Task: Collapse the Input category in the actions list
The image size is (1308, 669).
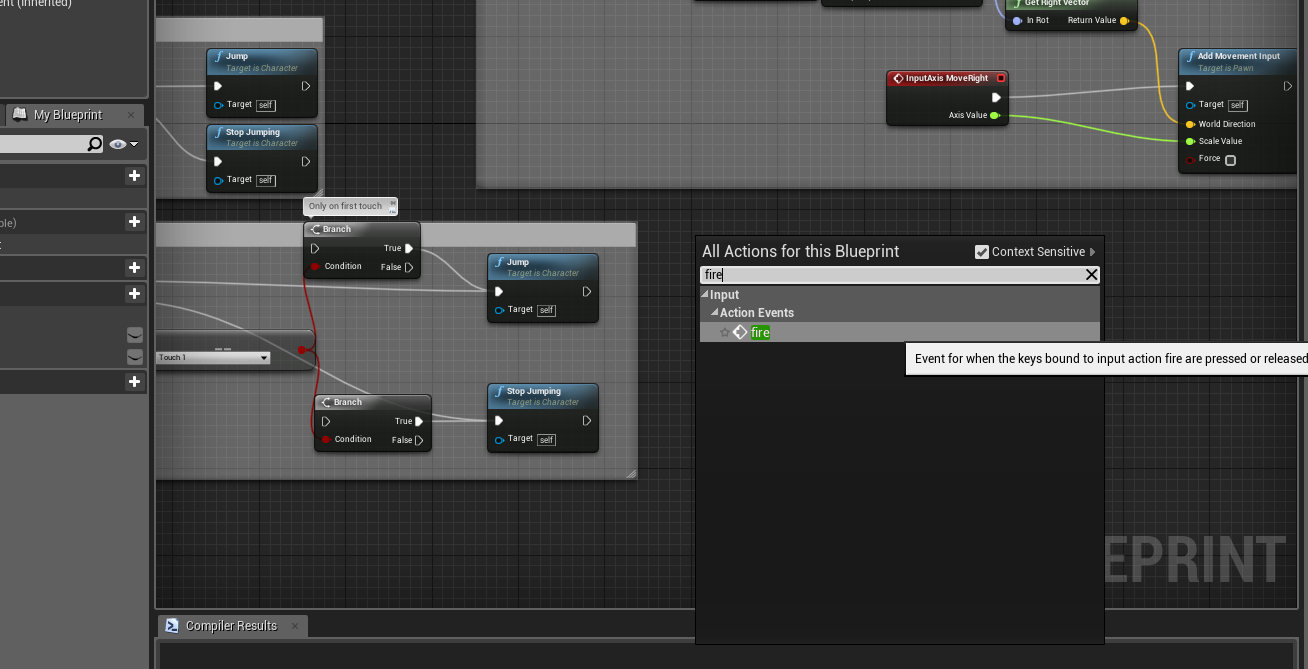Action: pyautogui.click(x=703, y=294)
